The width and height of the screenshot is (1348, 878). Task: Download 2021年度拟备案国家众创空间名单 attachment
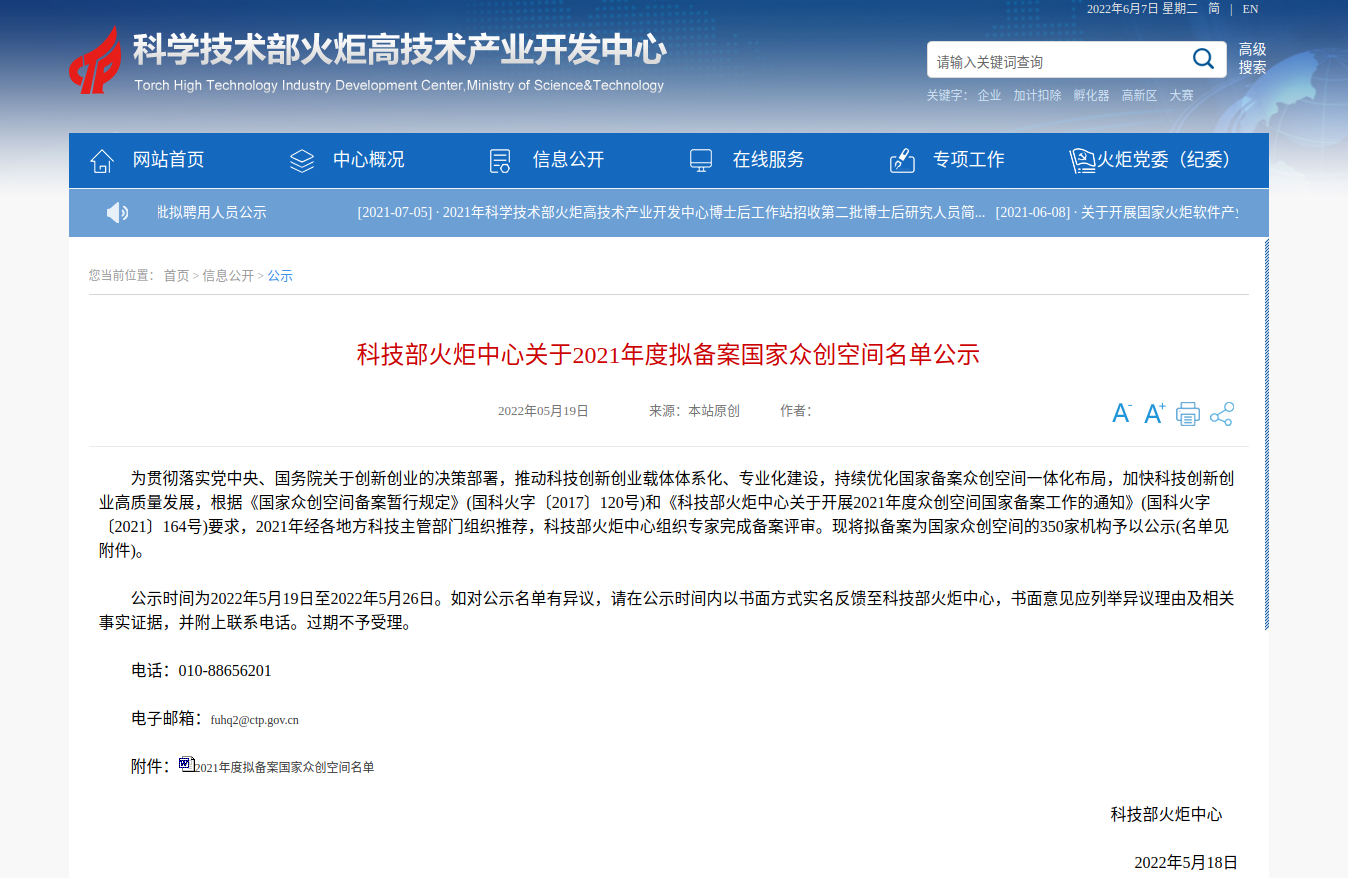point(284,767)
